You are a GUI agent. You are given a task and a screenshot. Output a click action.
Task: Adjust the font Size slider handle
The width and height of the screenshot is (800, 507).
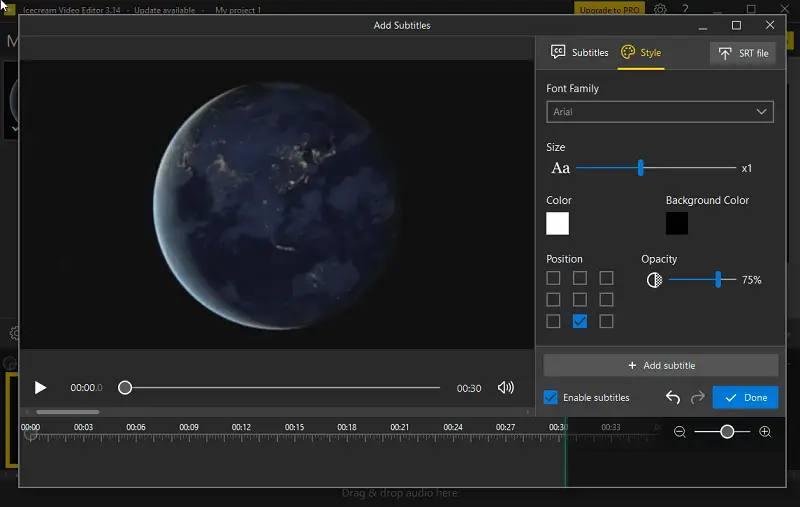641,168
